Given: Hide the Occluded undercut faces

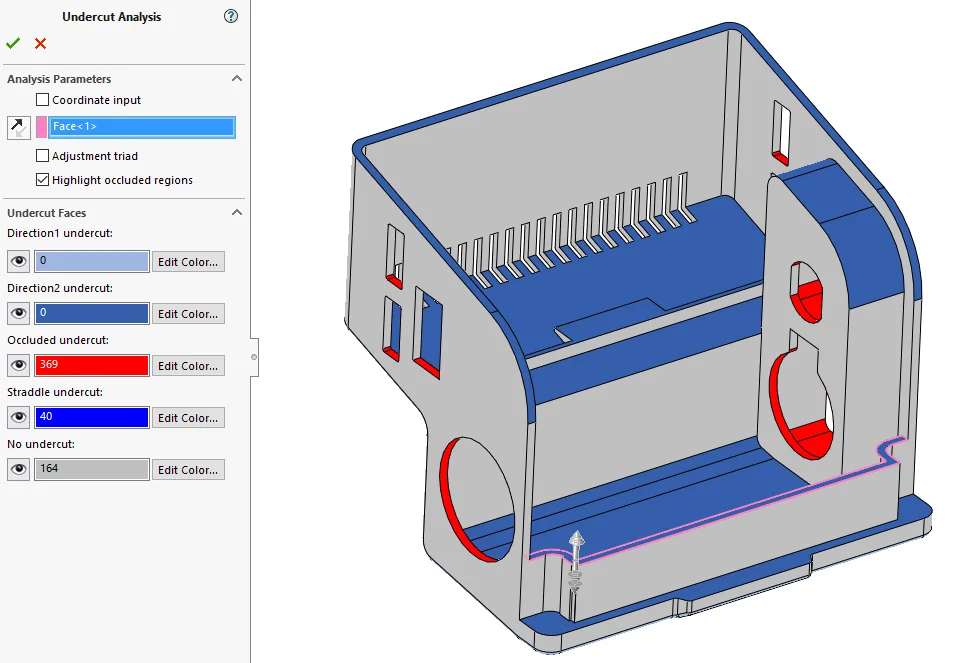Looking at the screenshot, I should coord(19,366).
